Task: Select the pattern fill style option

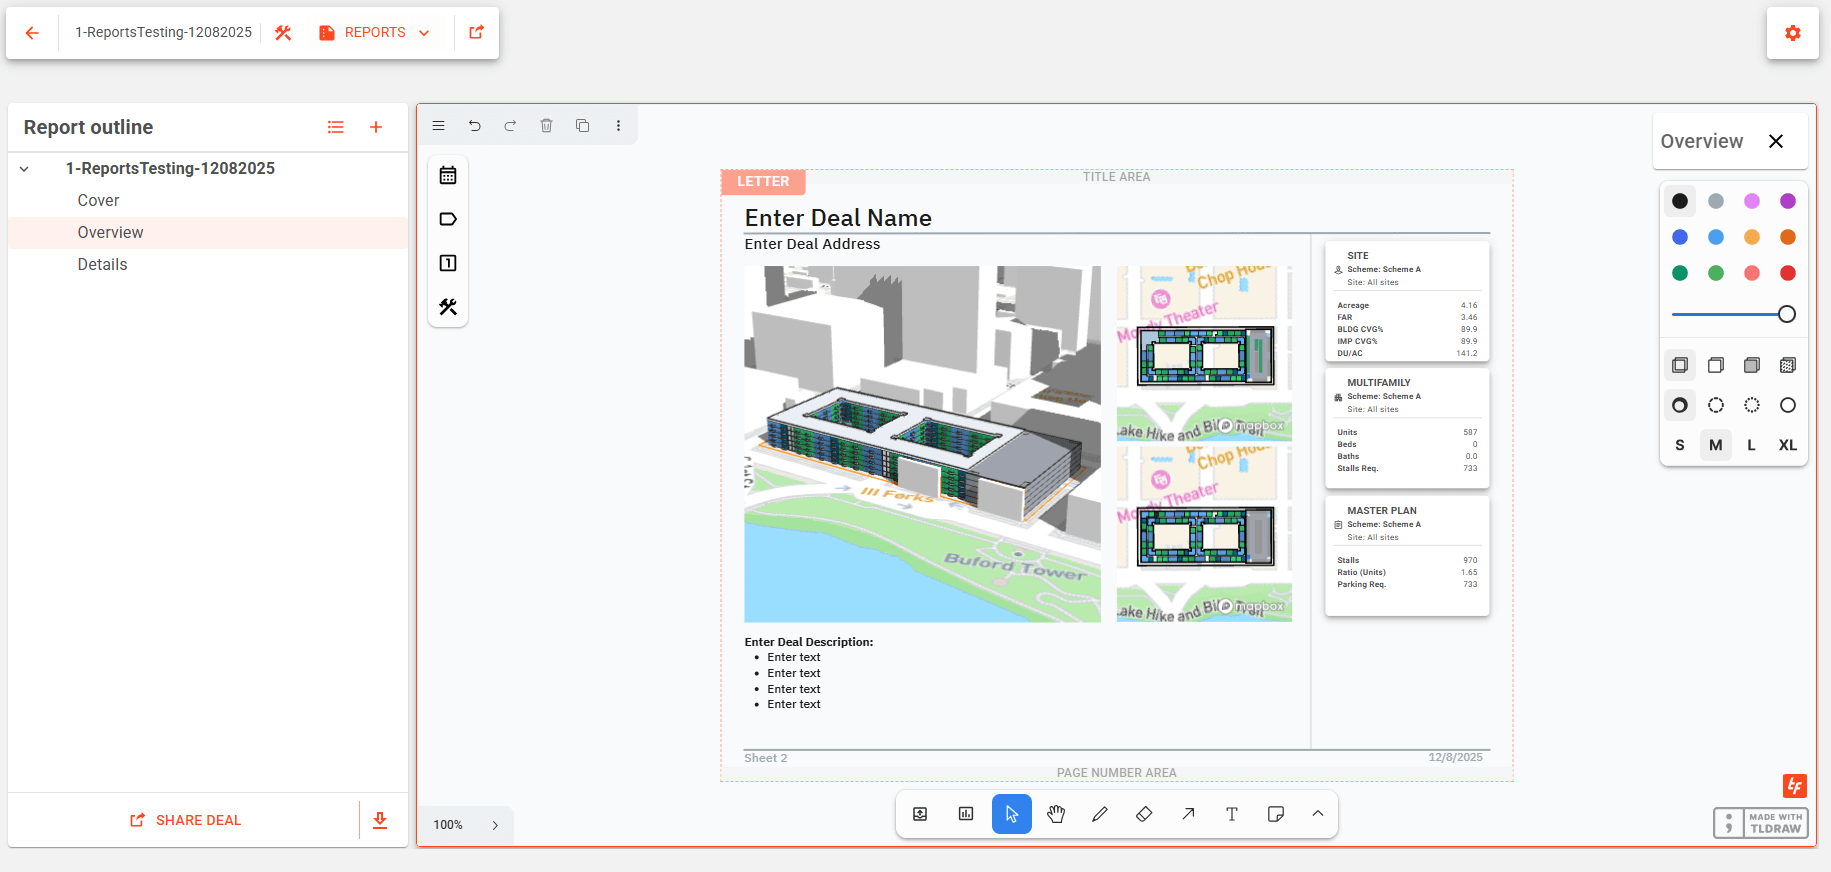Action: (1788, 365)
